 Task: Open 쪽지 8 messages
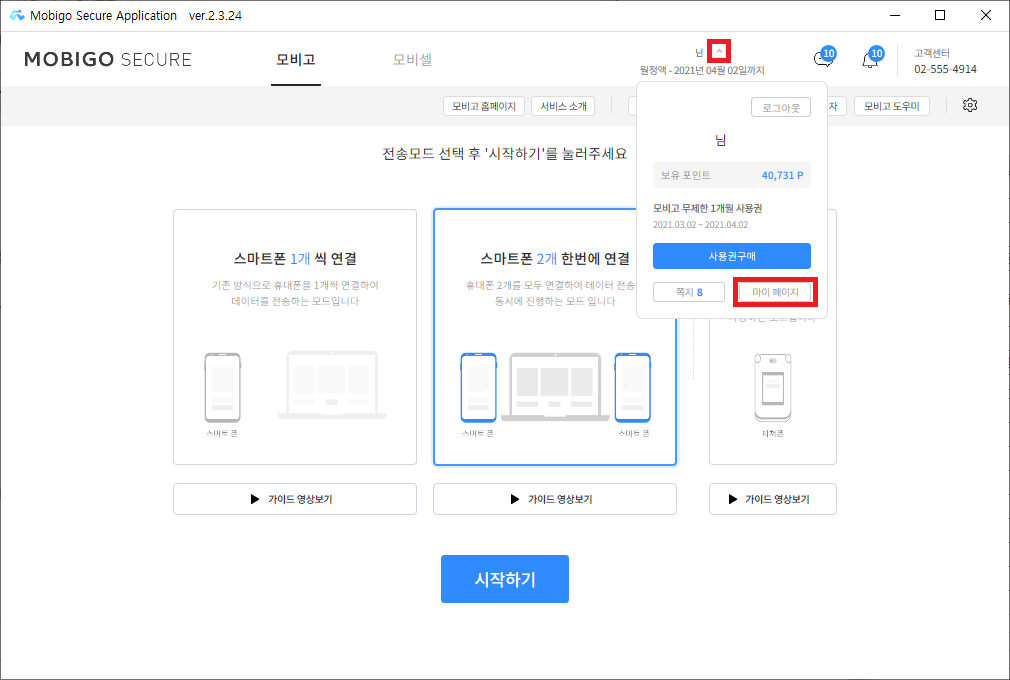point(689,292)
